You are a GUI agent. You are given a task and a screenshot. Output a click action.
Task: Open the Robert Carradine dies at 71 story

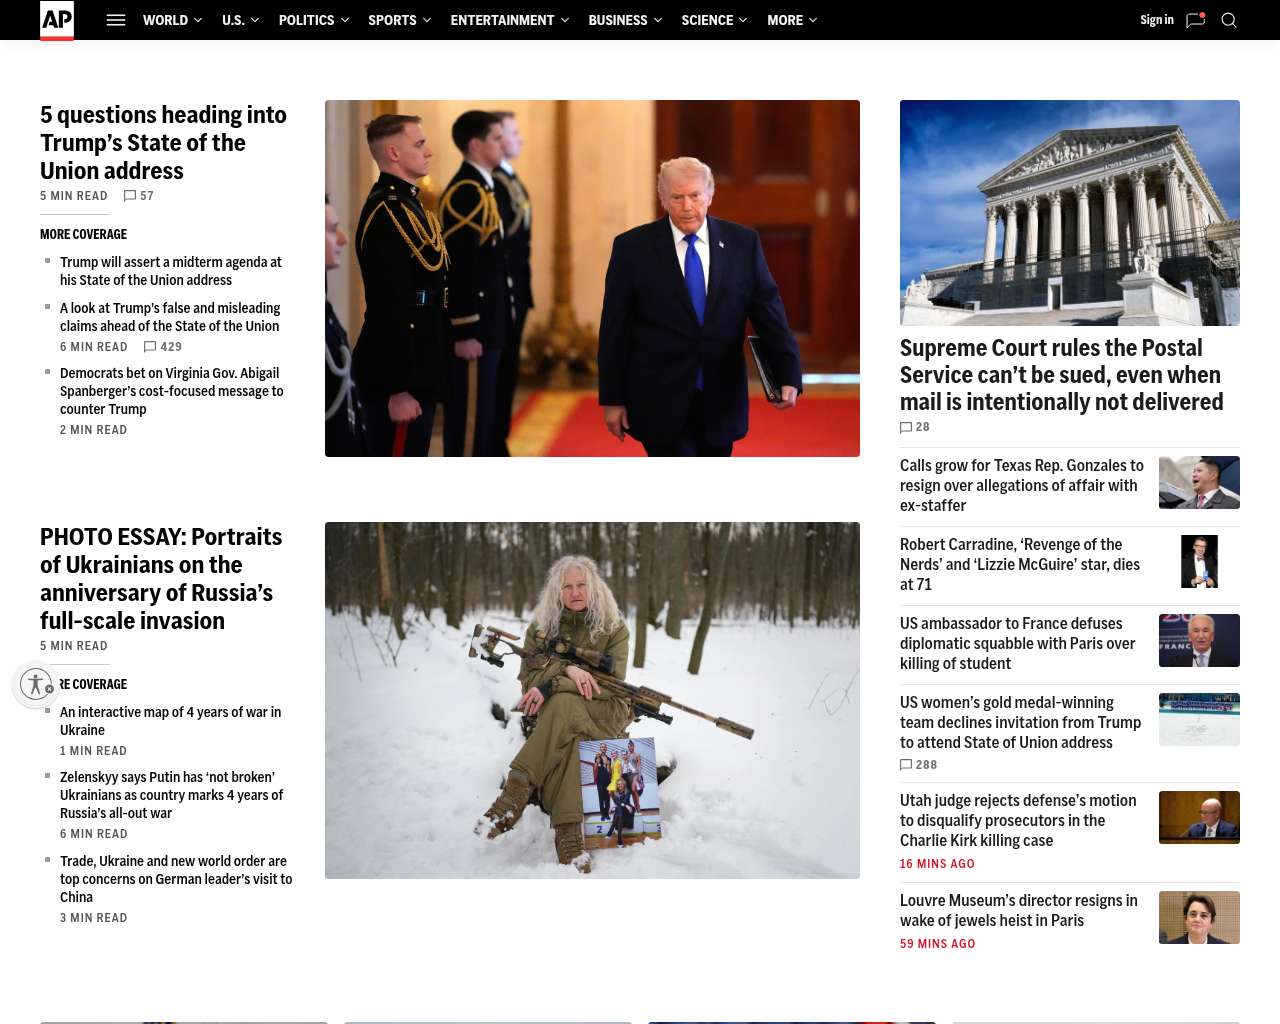pos(1020,565)
